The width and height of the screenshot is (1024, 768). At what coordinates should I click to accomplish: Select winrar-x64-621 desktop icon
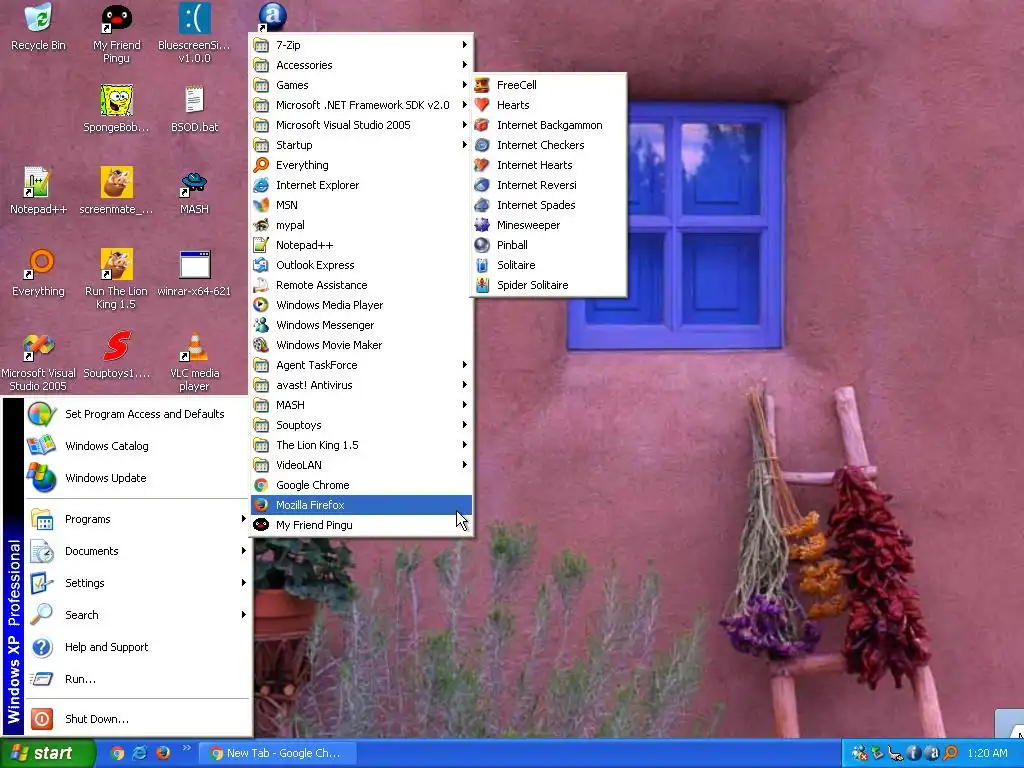194,273
